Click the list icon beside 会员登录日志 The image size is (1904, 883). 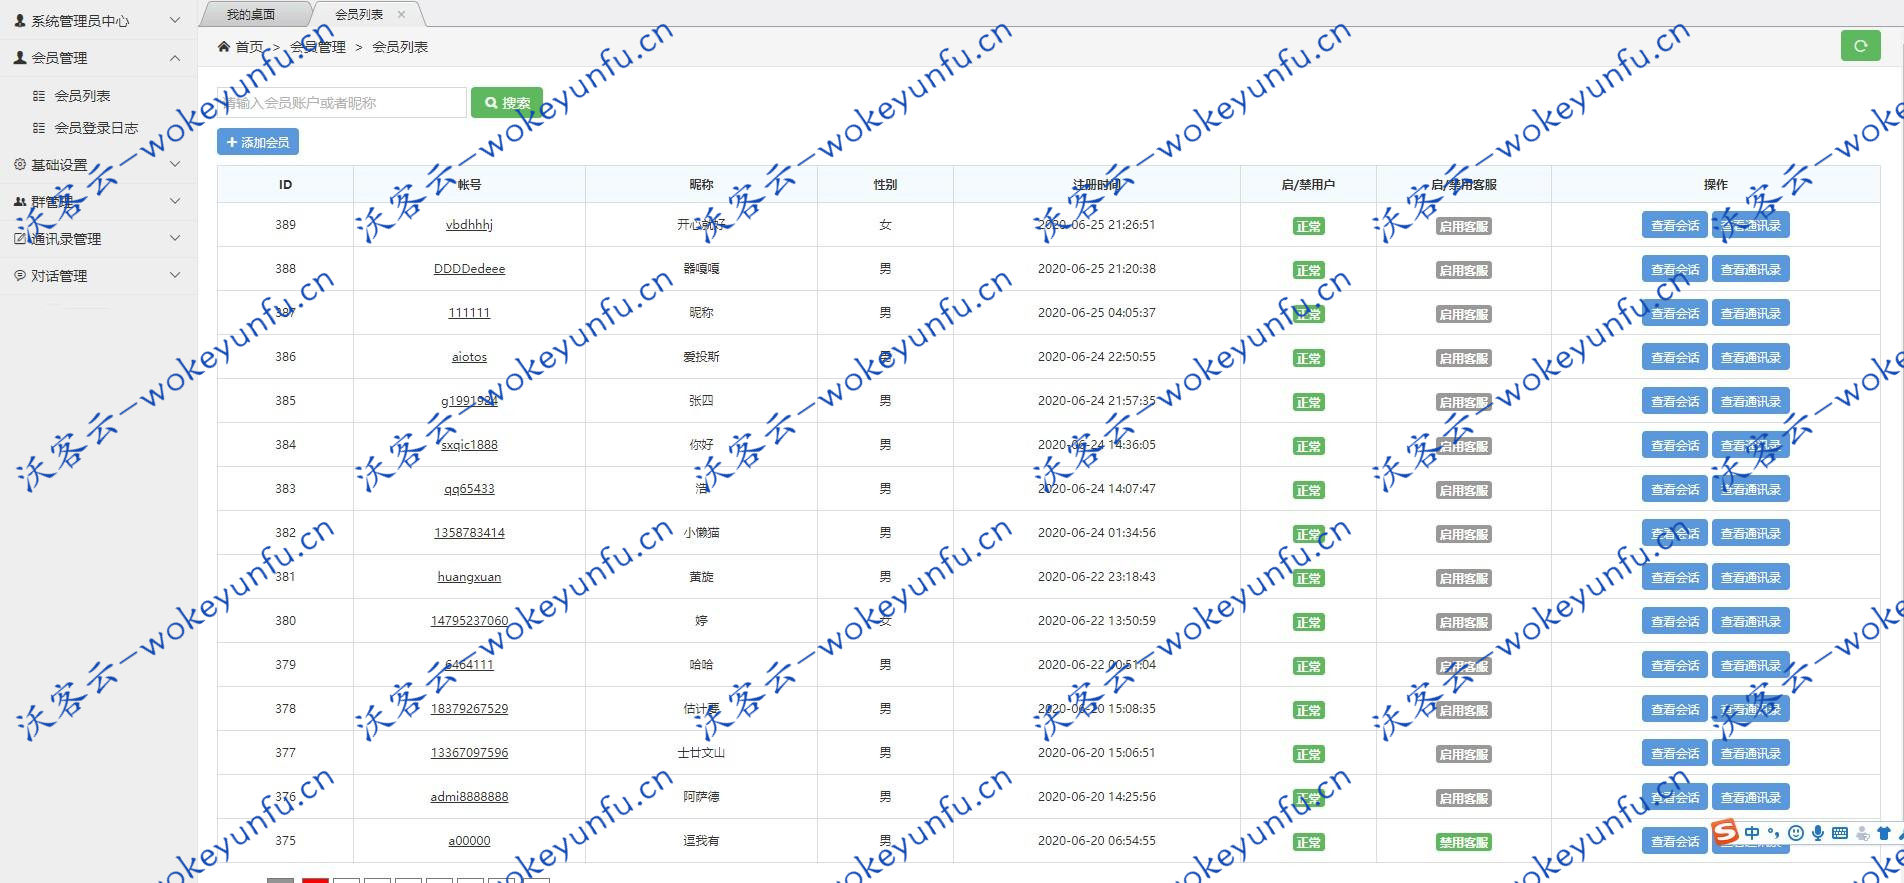[x=39, y=128]
